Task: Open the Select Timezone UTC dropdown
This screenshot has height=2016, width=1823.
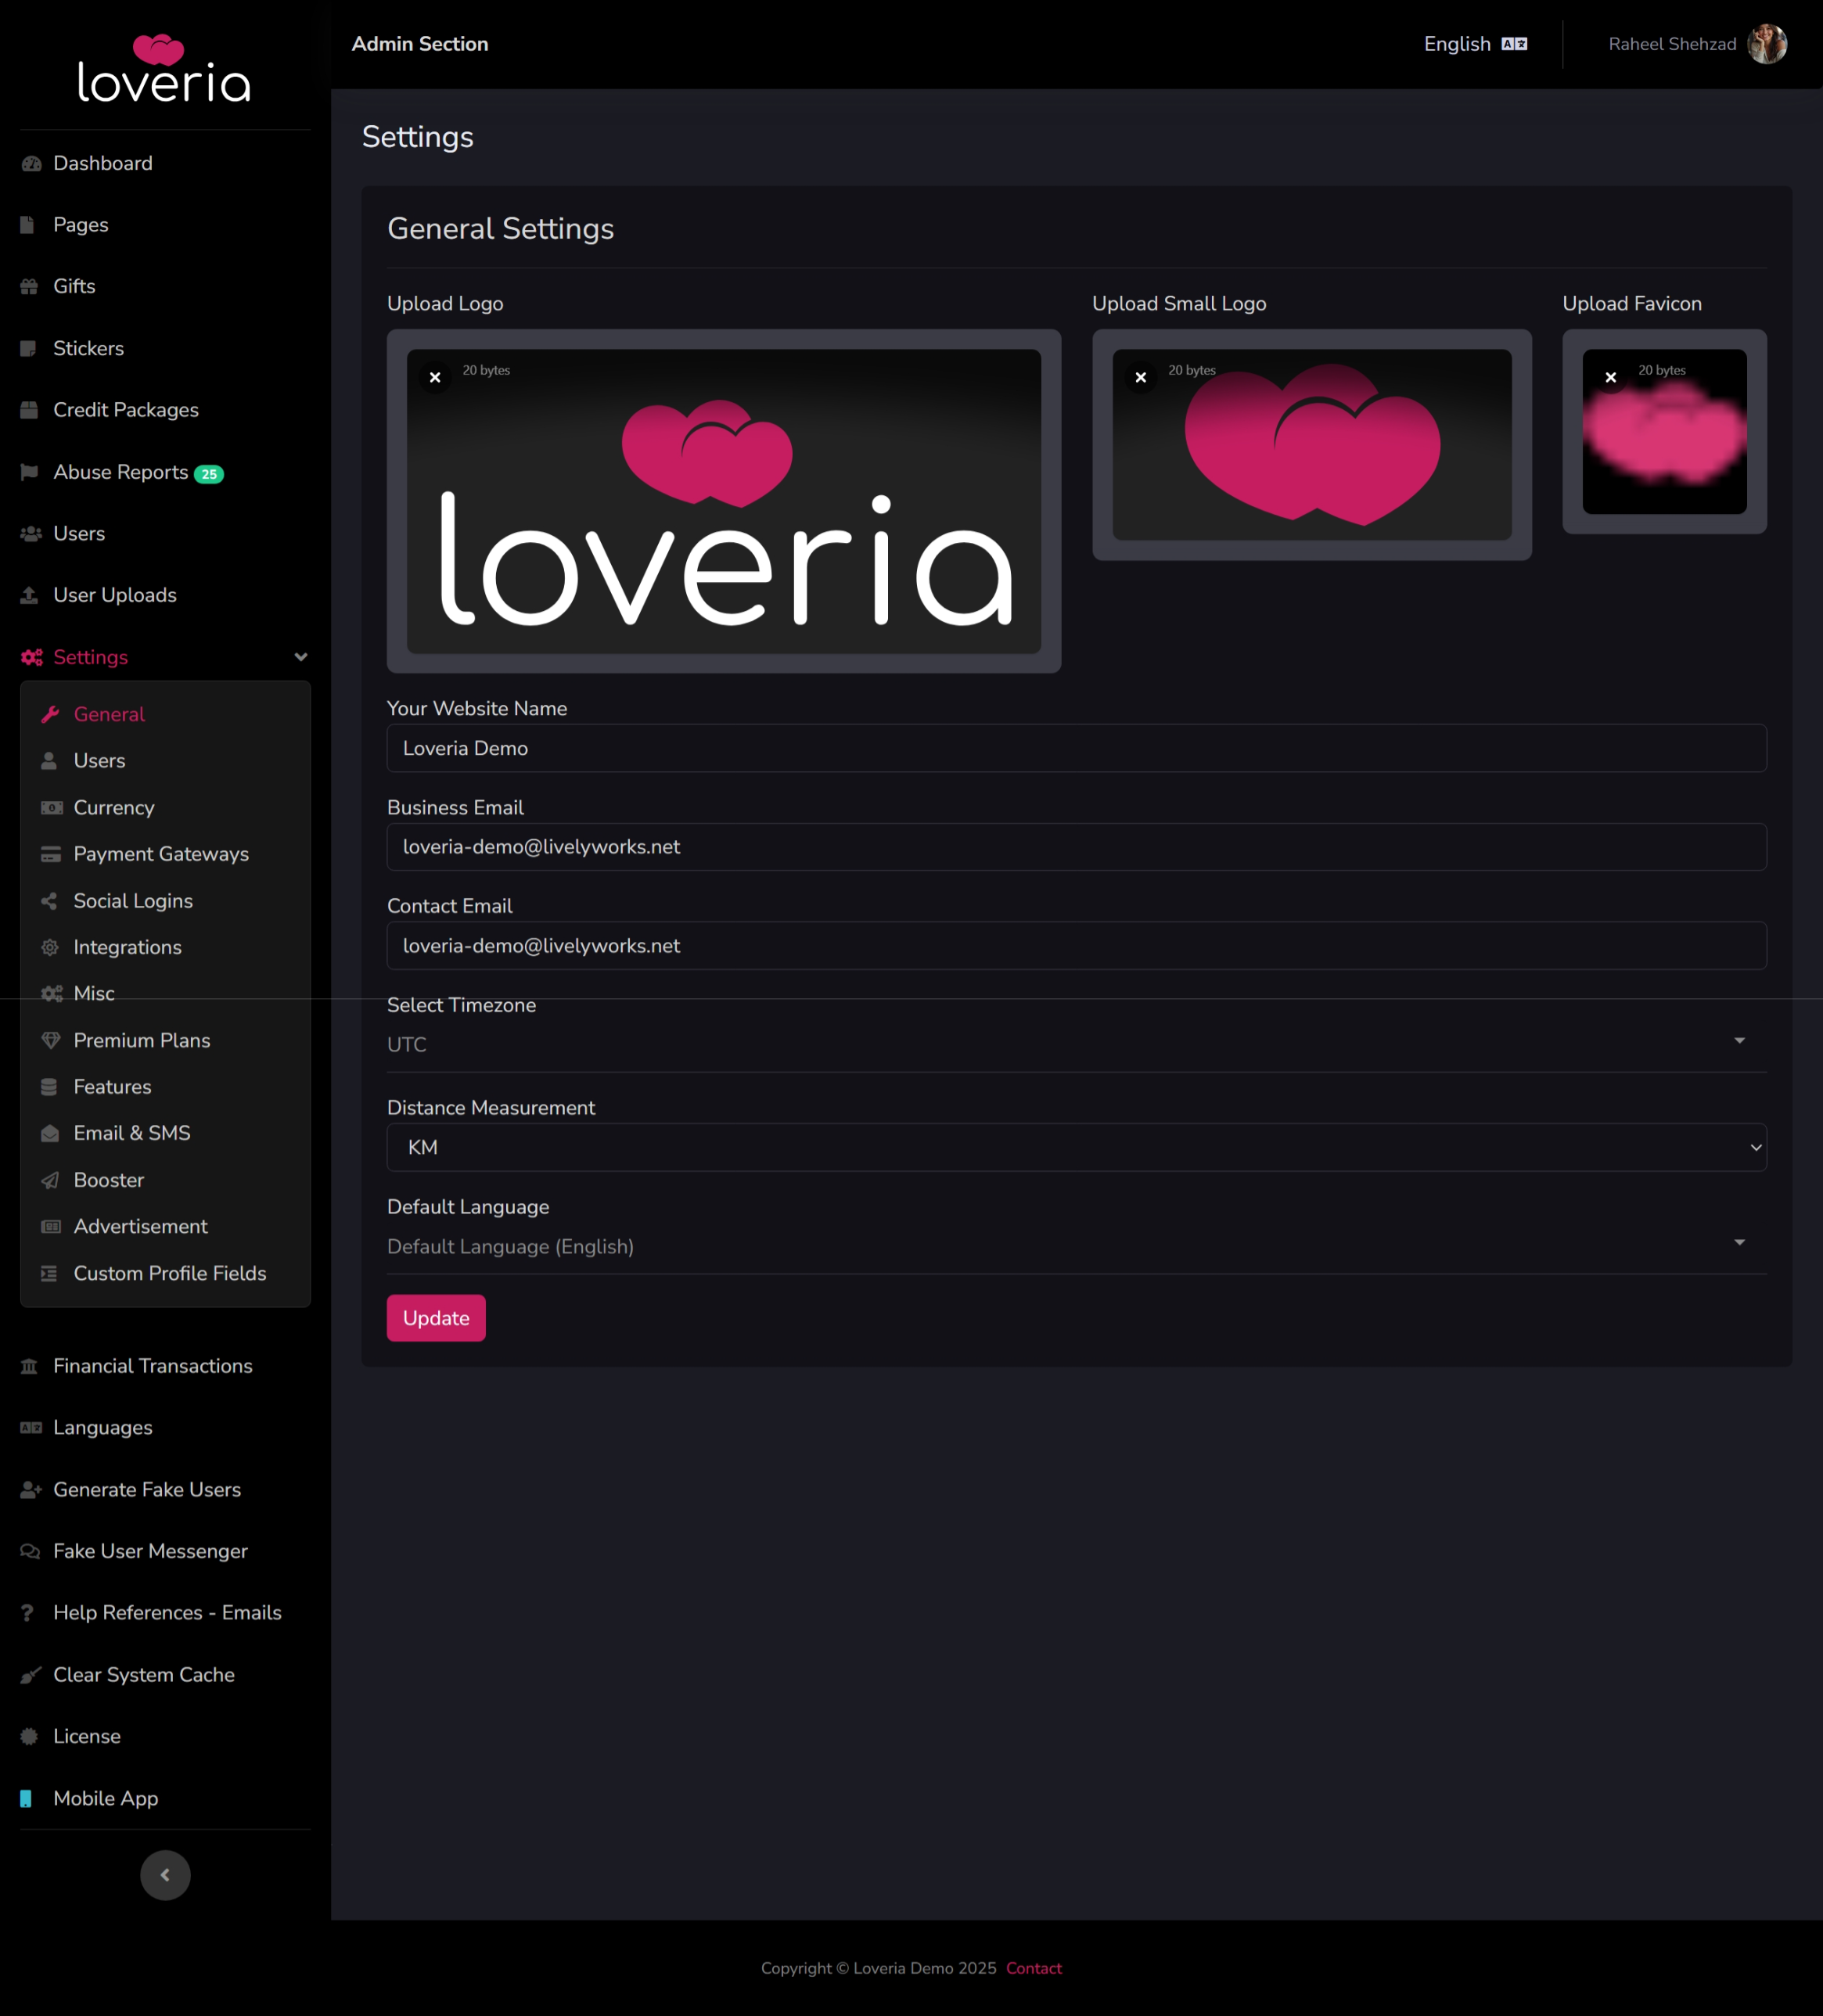Action: pos(1076,1044)
